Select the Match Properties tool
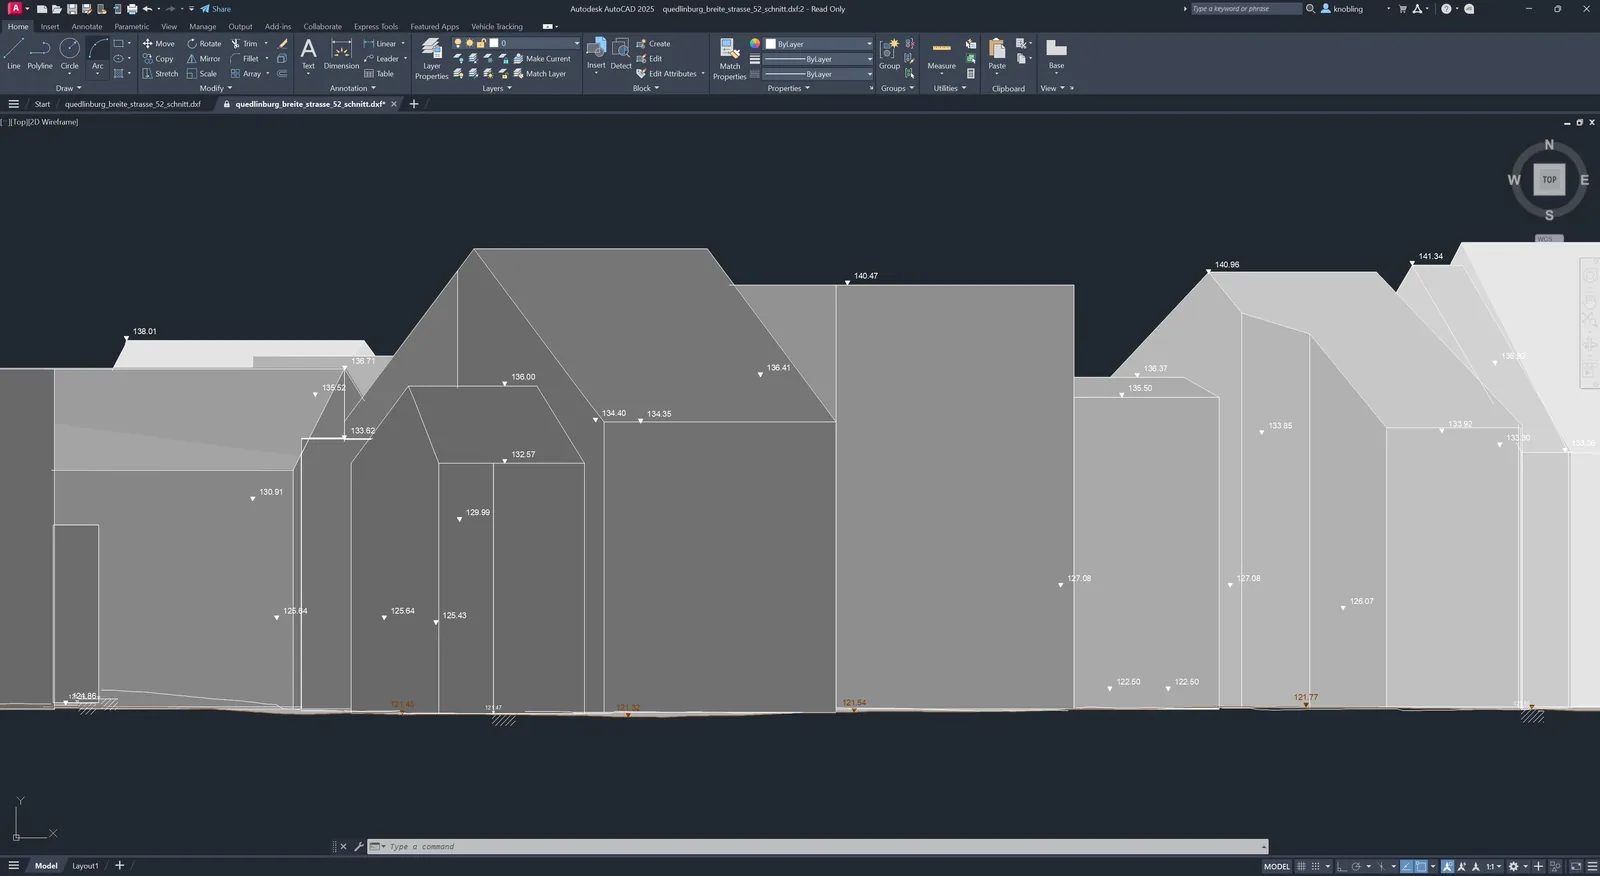The width and height of the screenshot is (1600, 876). 730,58
